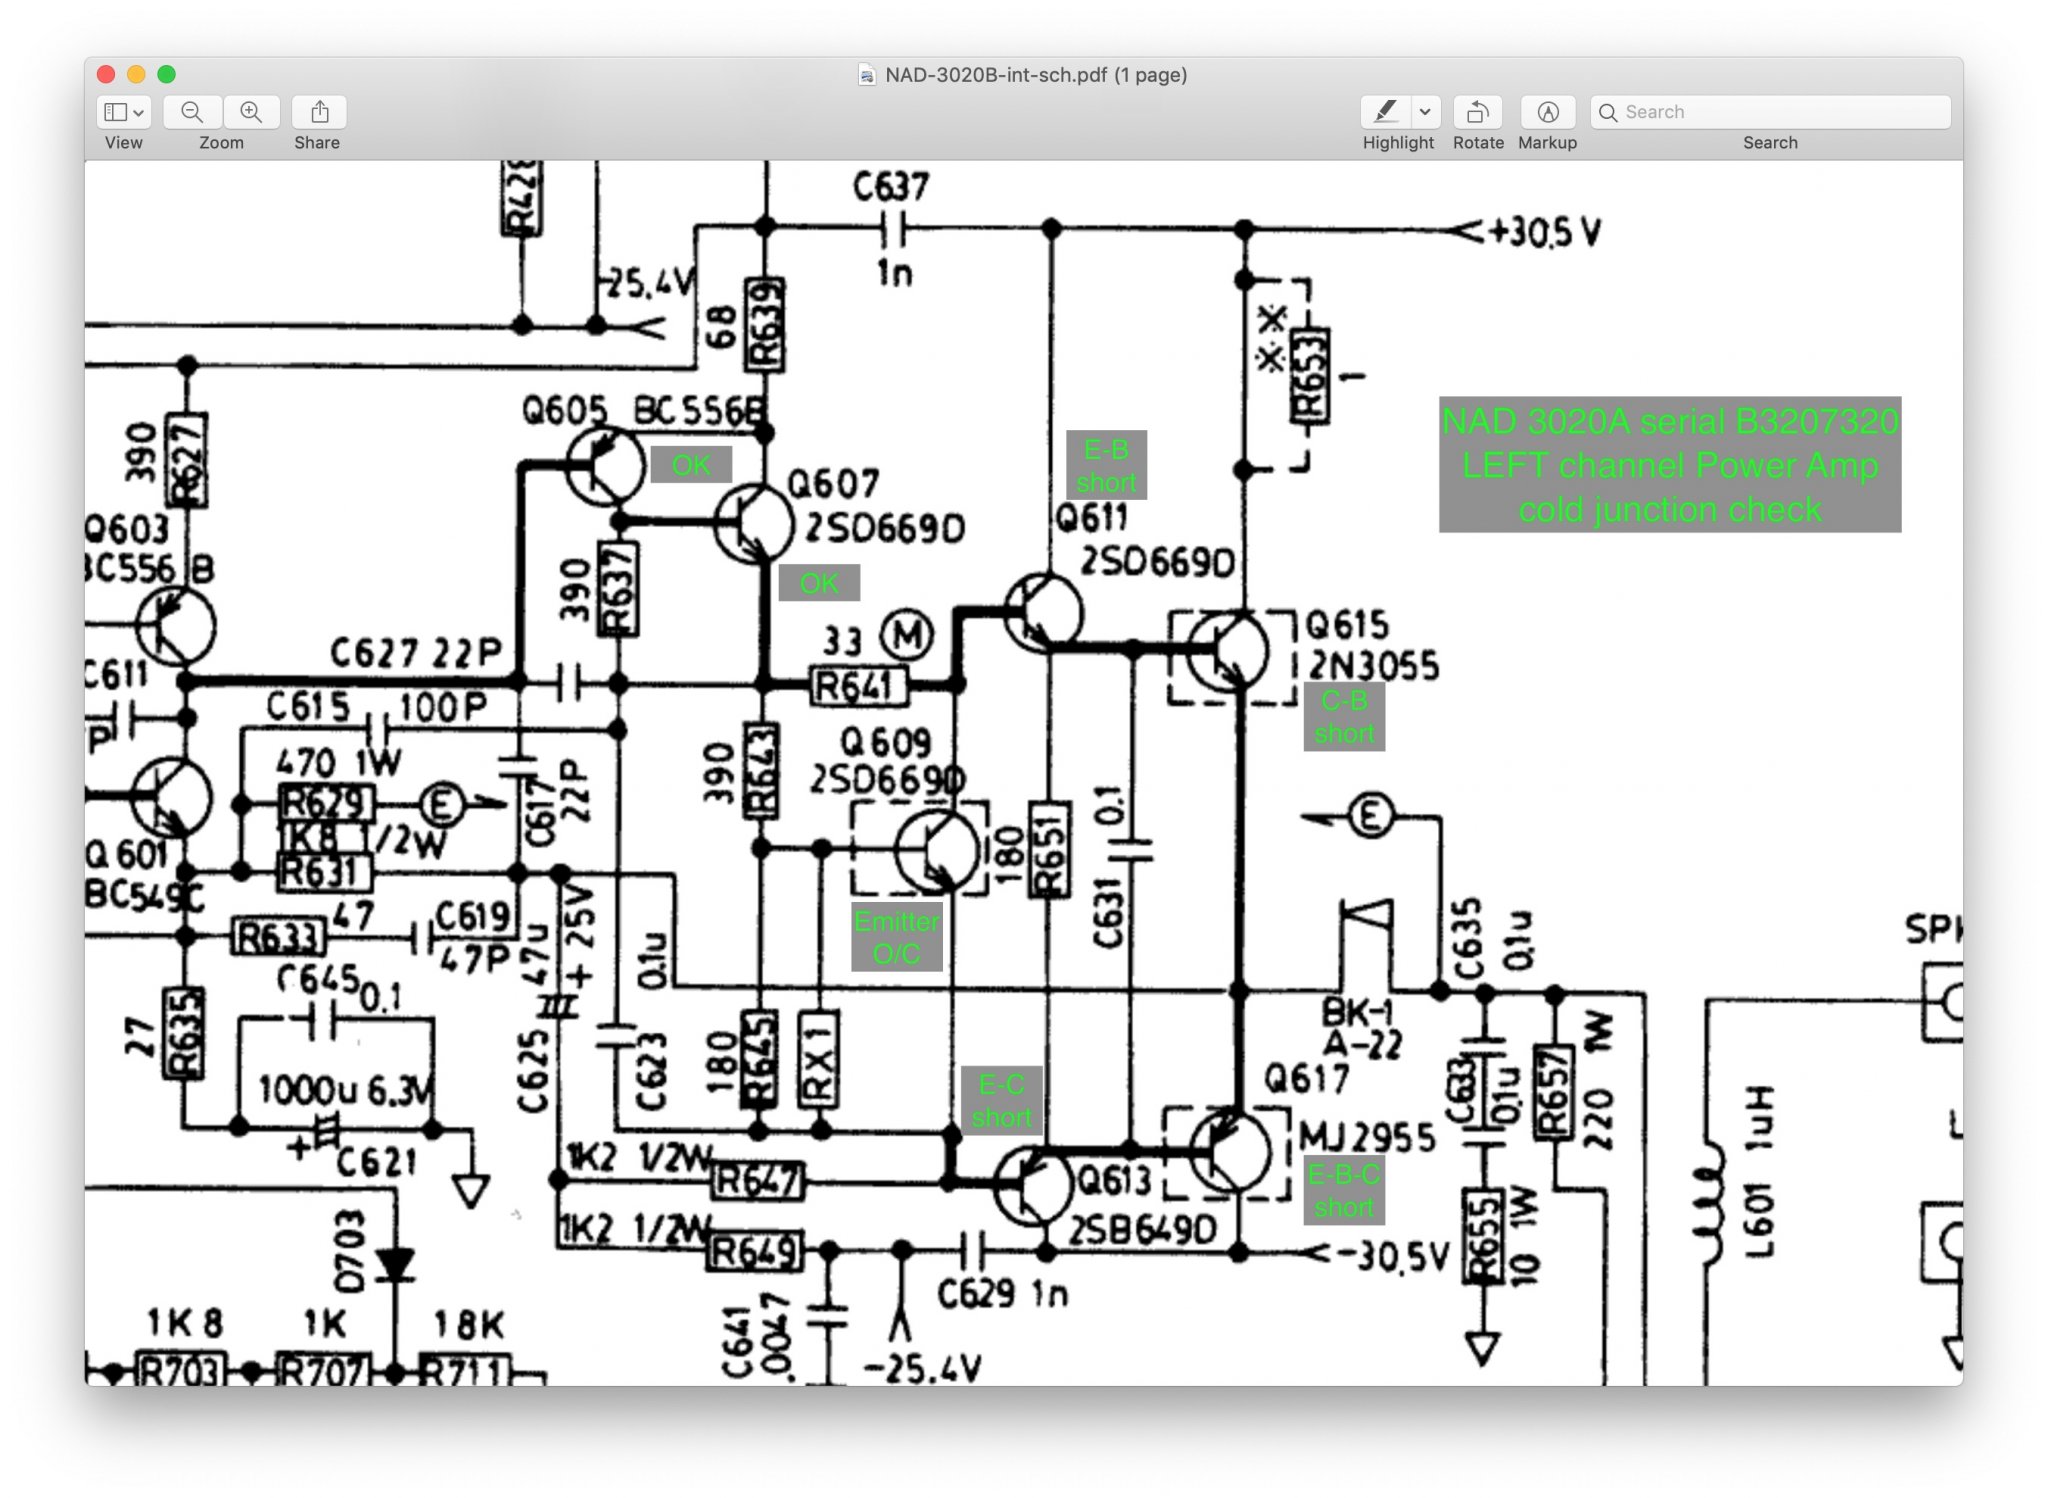Click the 'C621' capacitor label
This screenshot has height=1498, width=2048.
(x=376, y=1161)
